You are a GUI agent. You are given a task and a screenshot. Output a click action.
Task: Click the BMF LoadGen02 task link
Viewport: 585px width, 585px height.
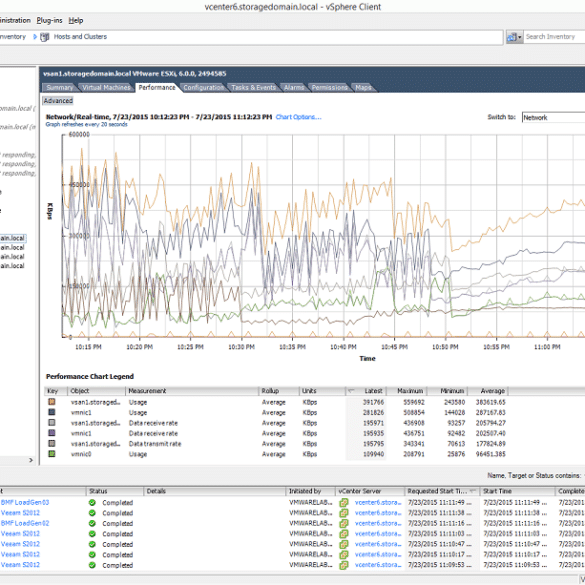click(25, 523)
